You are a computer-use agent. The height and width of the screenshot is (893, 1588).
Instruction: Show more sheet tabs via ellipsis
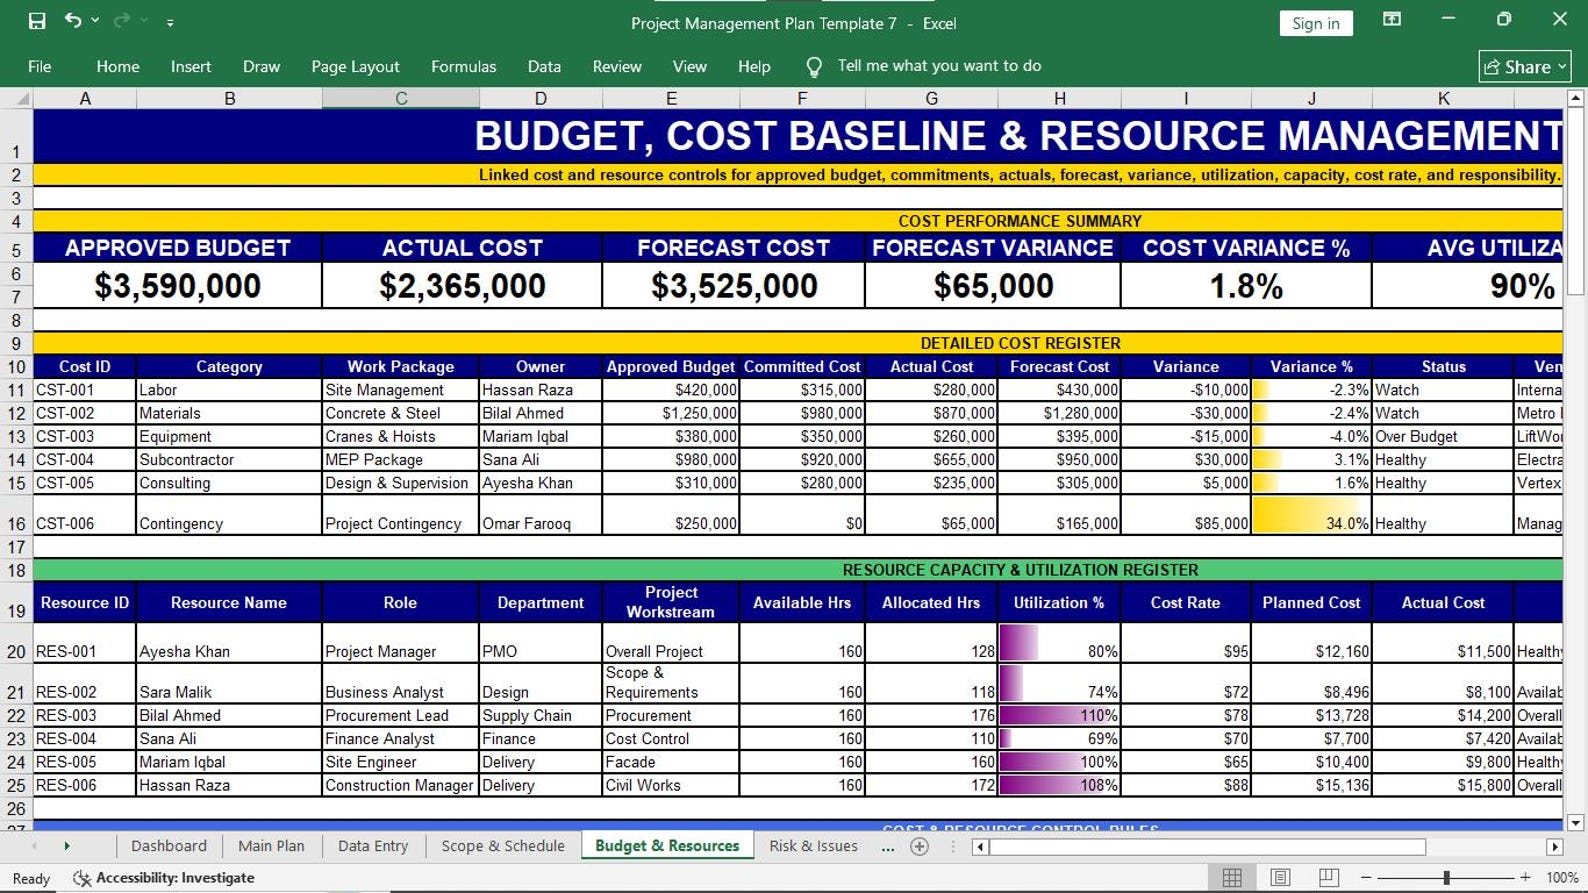point(888,847)
